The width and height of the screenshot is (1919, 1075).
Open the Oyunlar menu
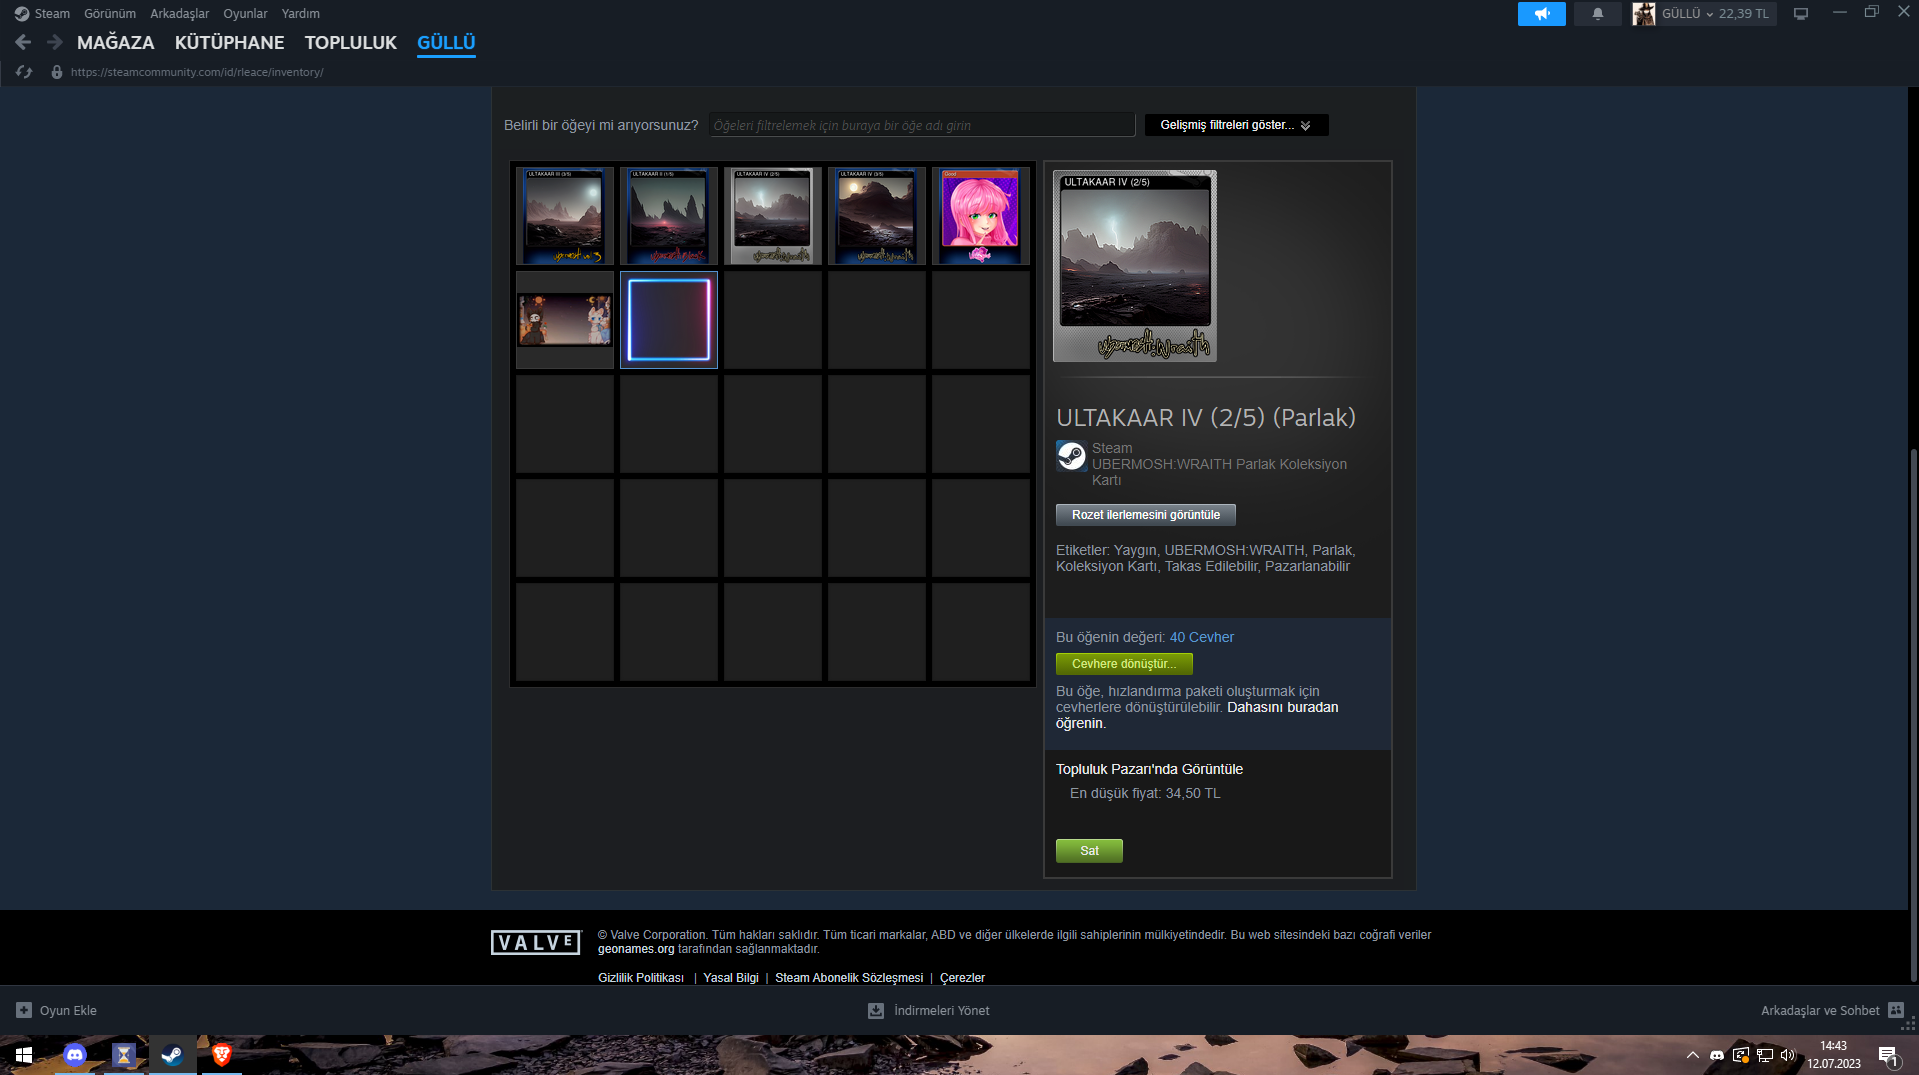pyautogui.click(x=245, y=14)
